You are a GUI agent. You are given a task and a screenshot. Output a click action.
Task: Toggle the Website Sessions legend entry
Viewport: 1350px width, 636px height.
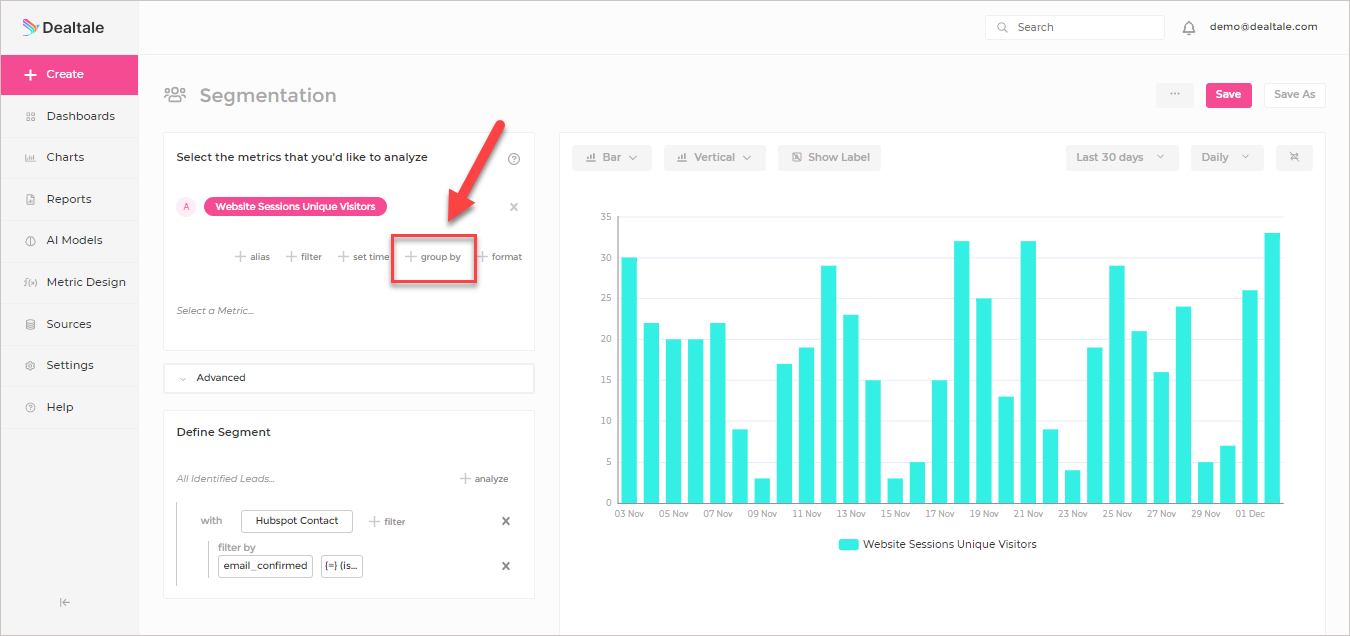(937, 545)
